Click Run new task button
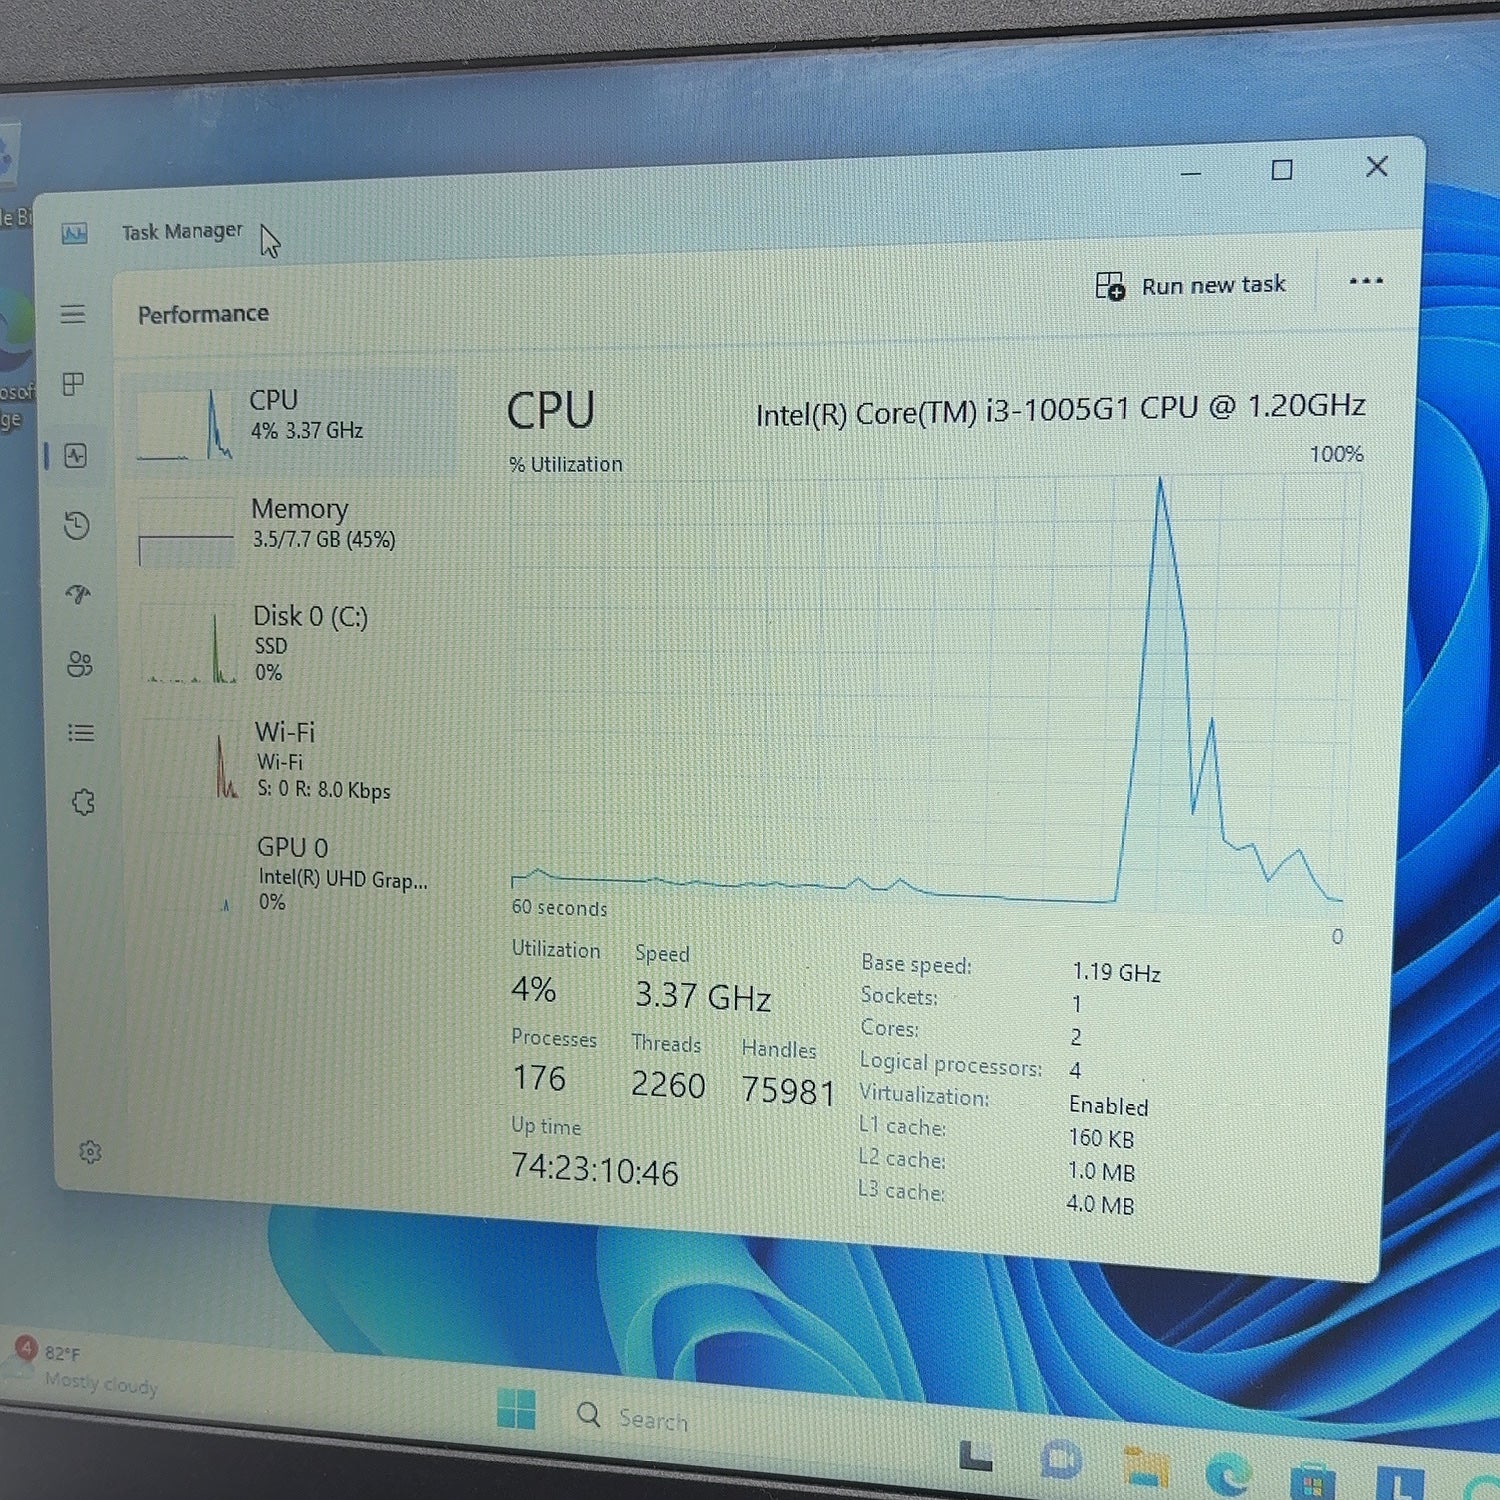 pyautogui.click(x=1190, y=286)
